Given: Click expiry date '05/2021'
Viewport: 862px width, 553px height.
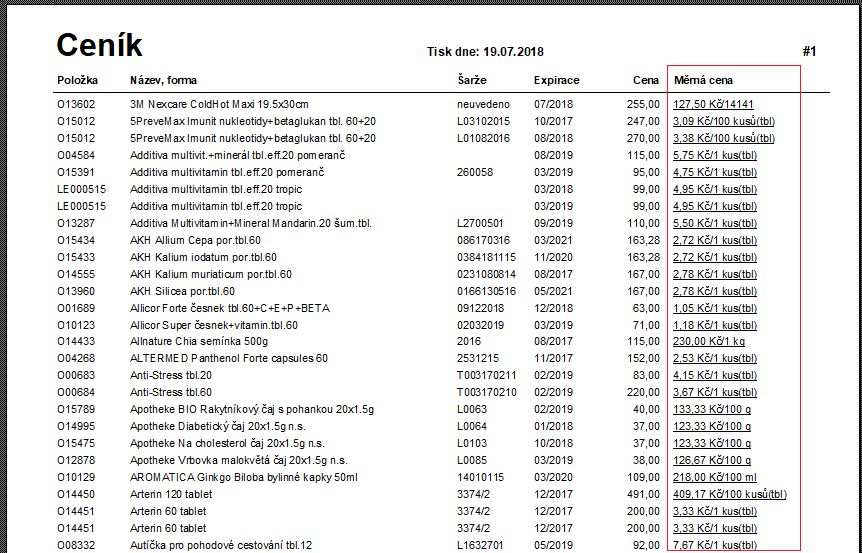Looking at the screenshot, I should [x=553, y=291].
